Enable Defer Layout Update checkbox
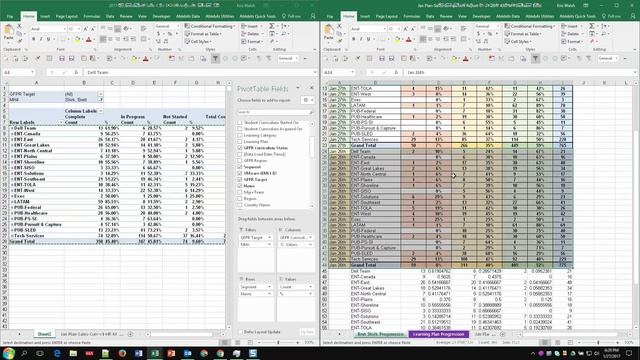 click(240, 332)
